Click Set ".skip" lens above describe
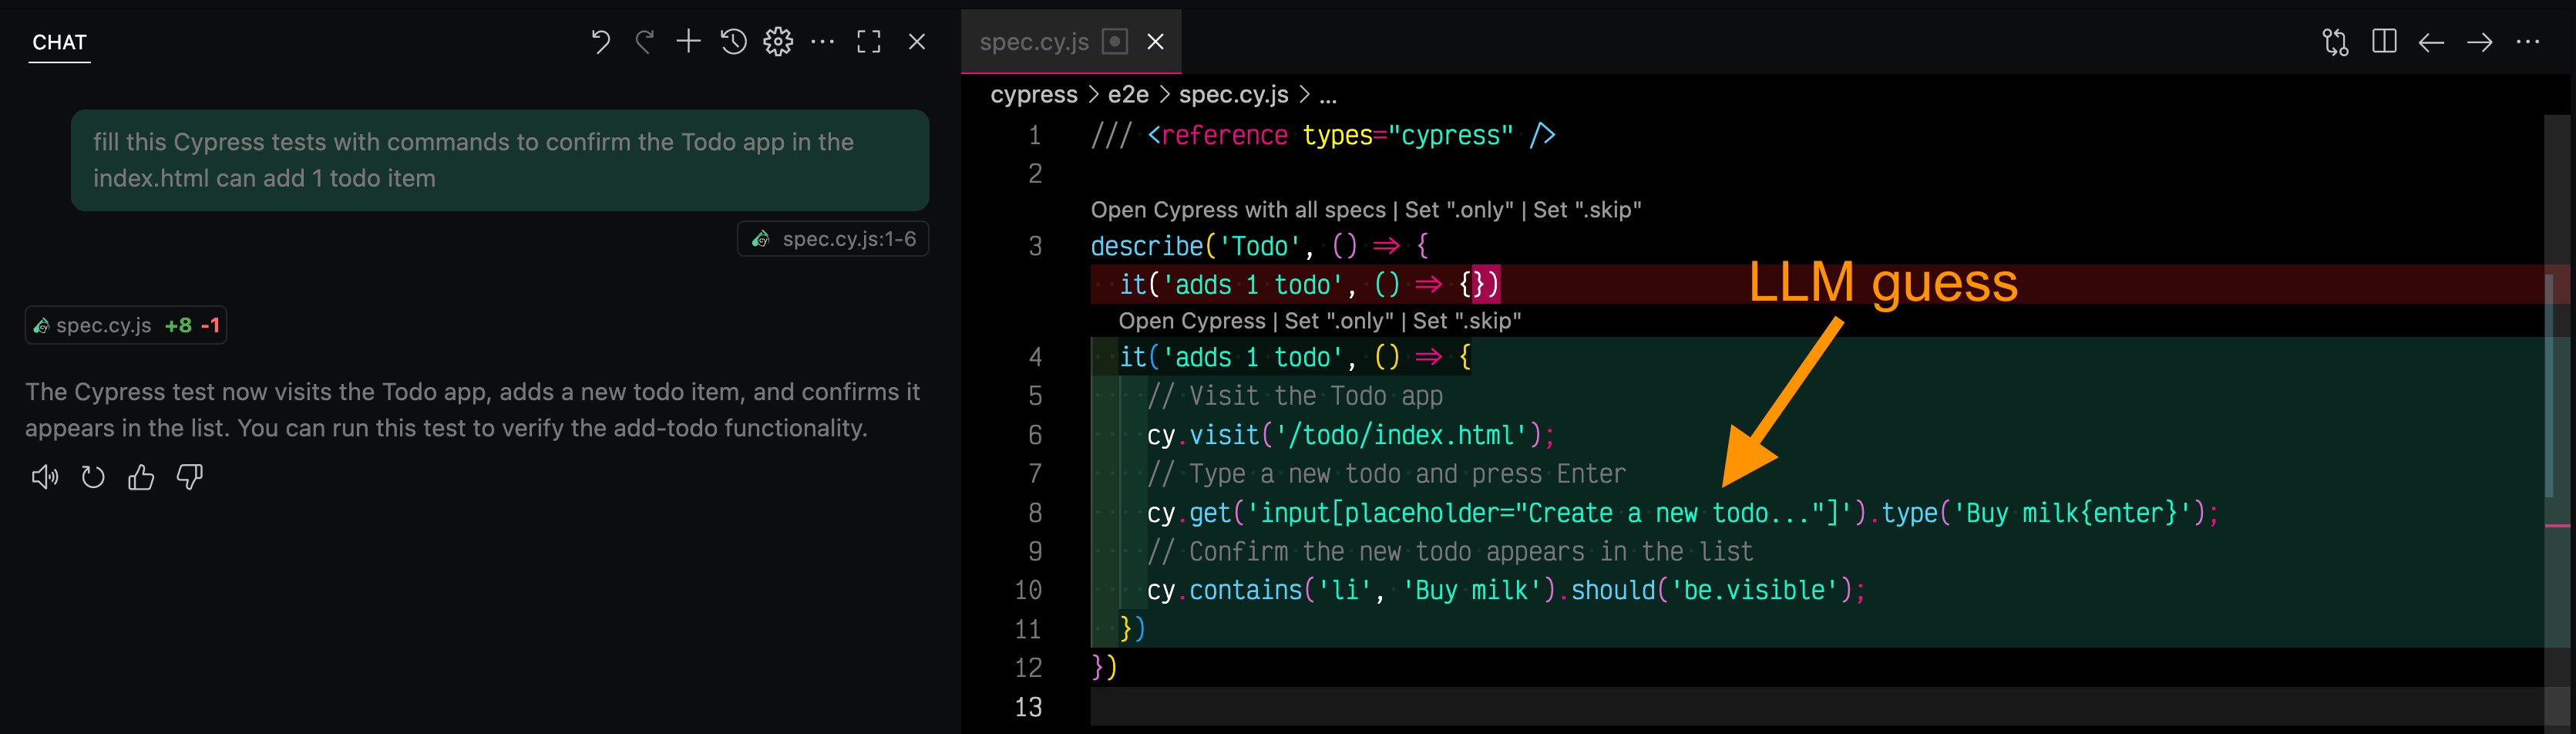Image resolution: width=2576 pixels, height=734 pixels. point(1587,210)
